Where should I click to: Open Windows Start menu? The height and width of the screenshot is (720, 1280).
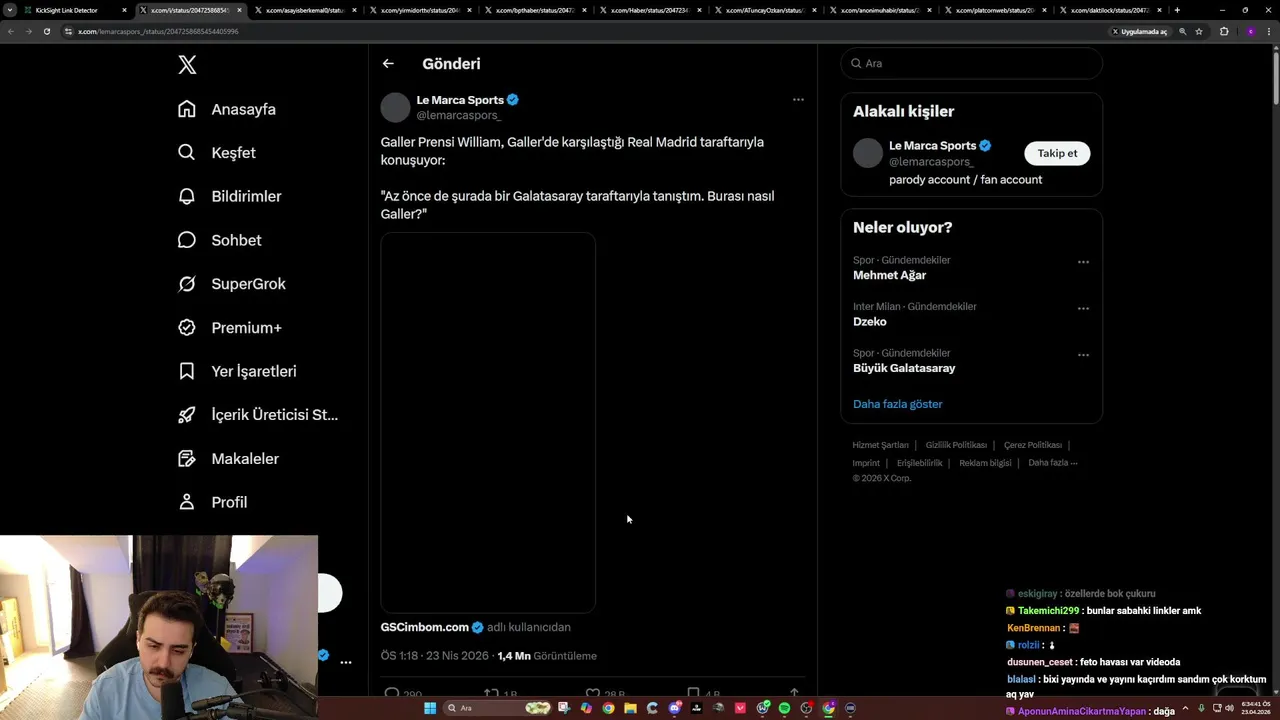coord(430,708)
